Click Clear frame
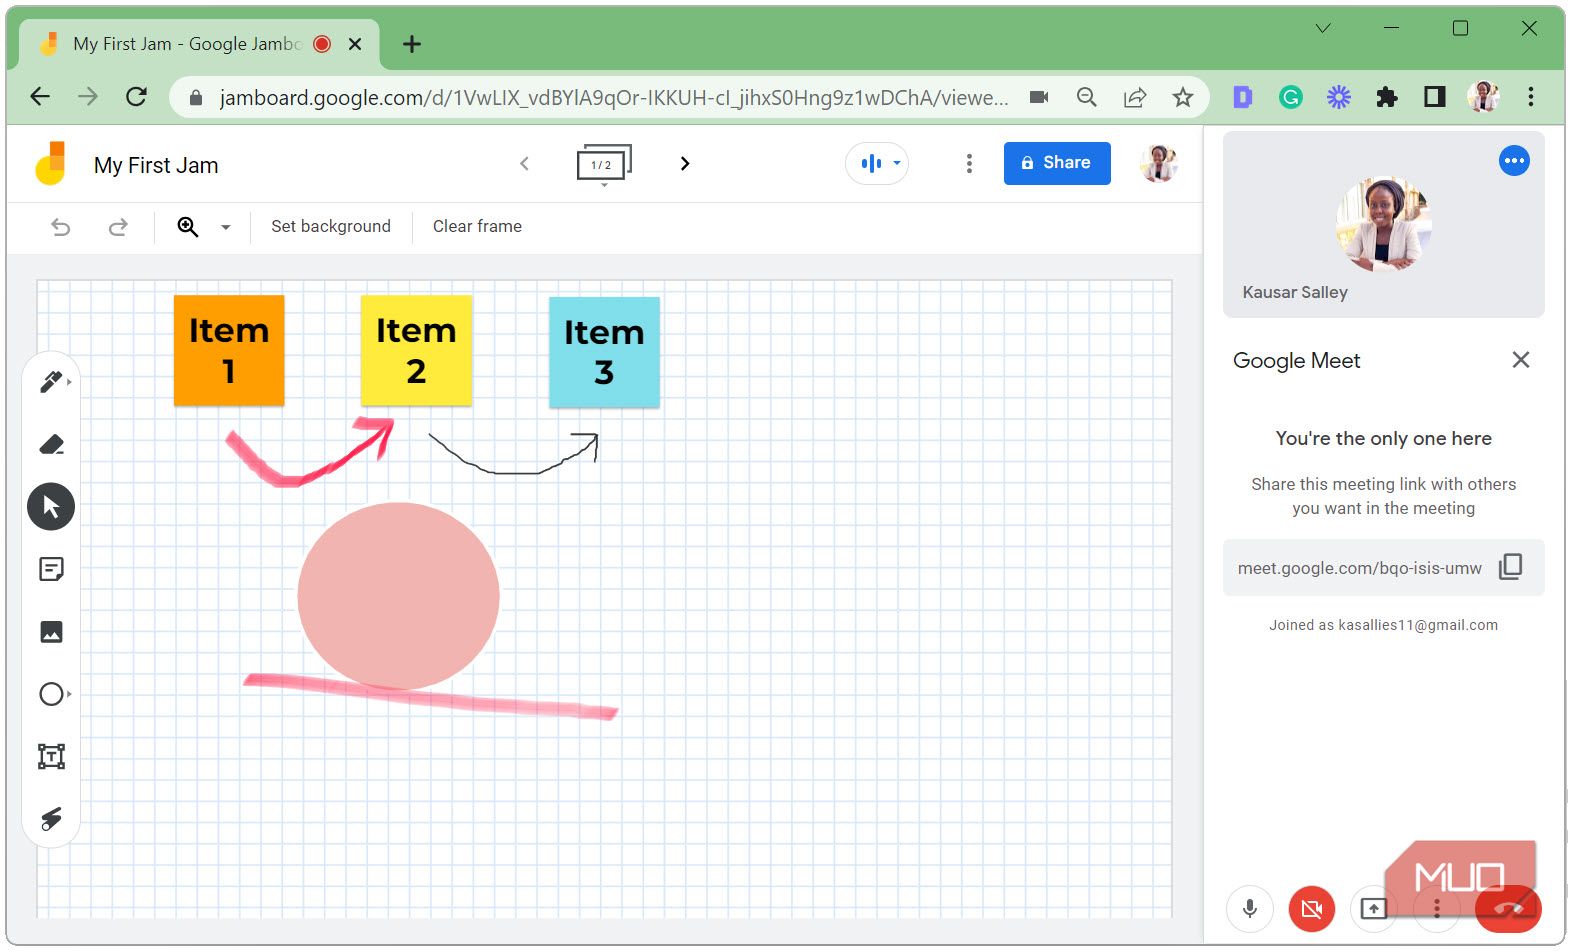This screenshot has height=951, width=1569. tap(477, 226)
